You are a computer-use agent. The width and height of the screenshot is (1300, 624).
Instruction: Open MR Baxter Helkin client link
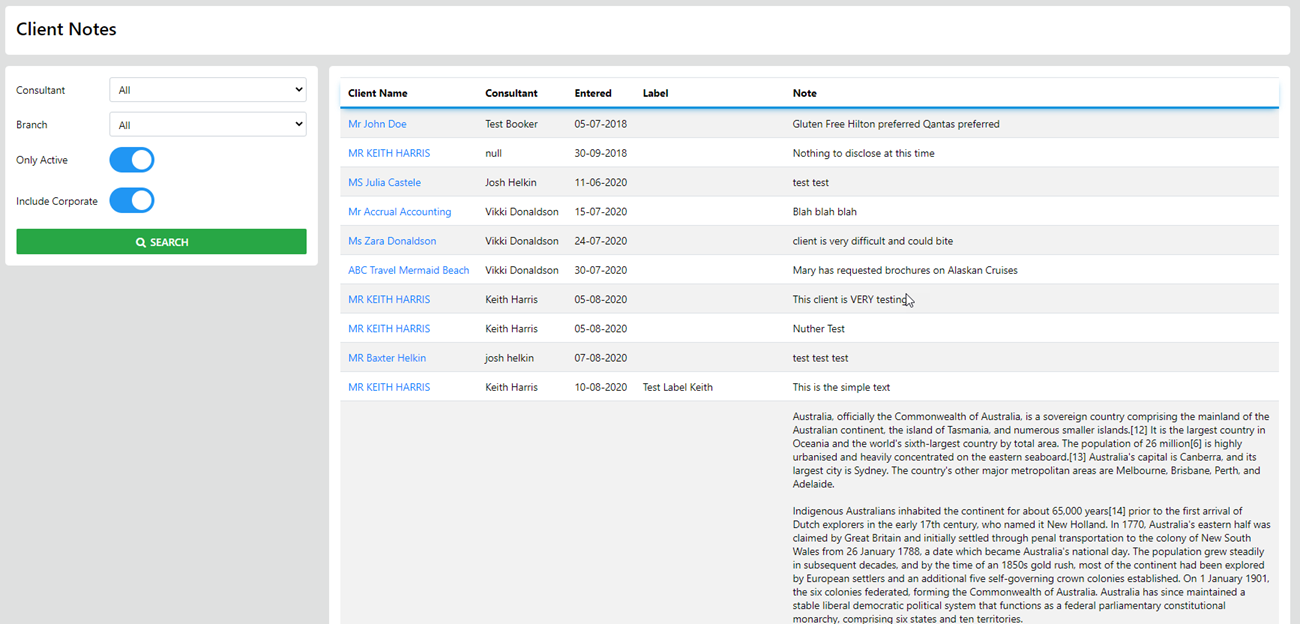[386, 358]
